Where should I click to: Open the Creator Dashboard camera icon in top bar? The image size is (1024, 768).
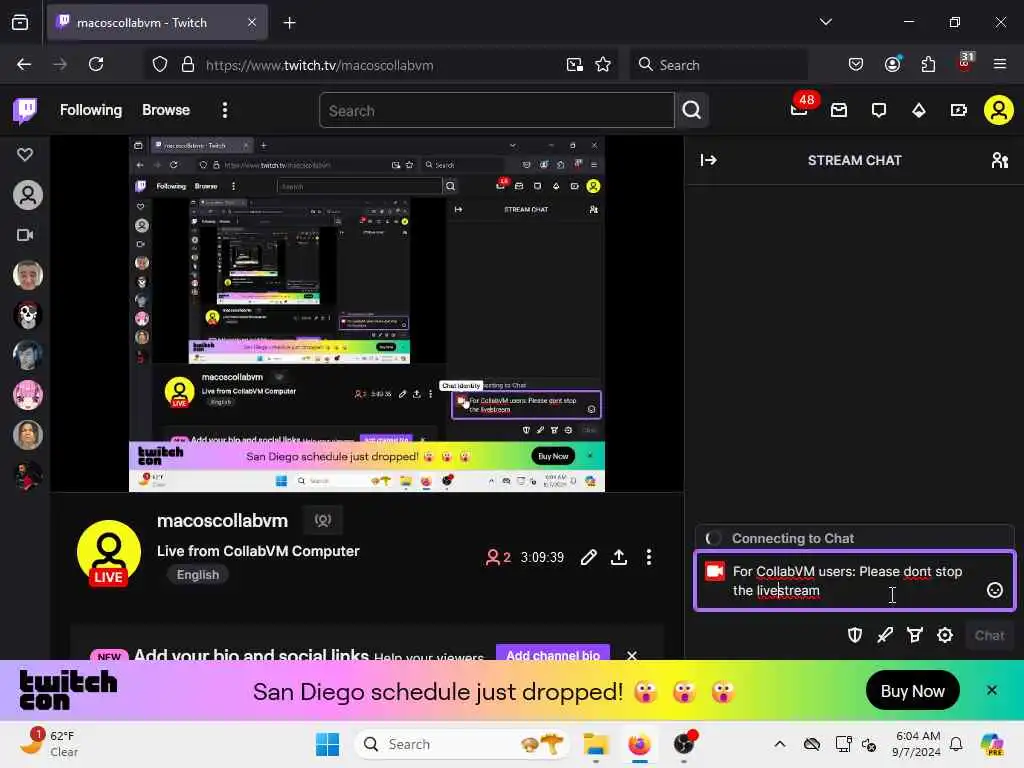[958, 110]
